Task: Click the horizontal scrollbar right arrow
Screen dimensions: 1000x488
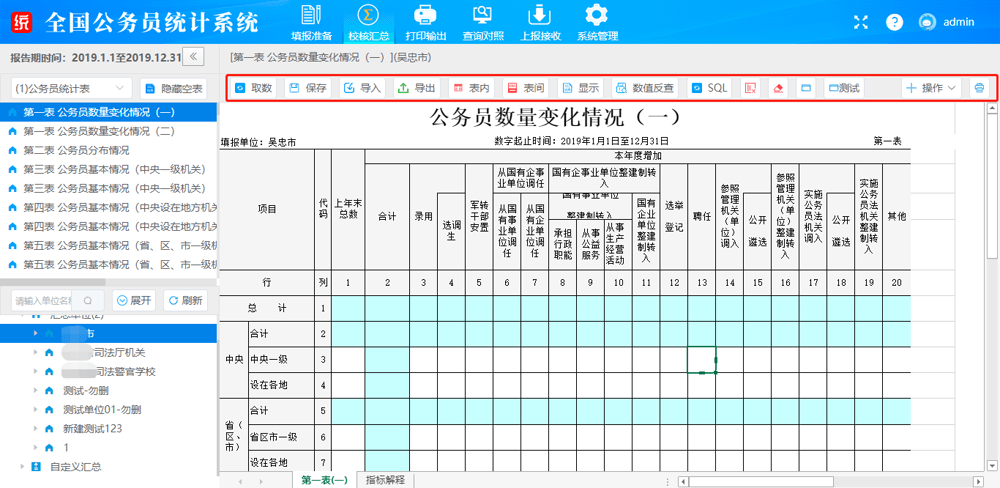Action: [977, 481]
